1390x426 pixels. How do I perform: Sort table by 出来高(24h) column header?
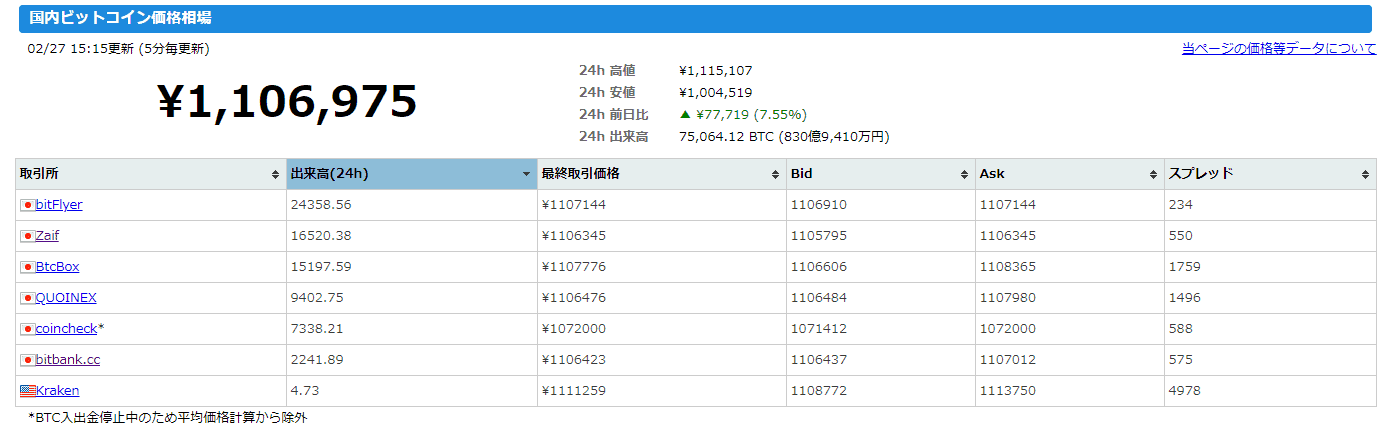[411, 174]
